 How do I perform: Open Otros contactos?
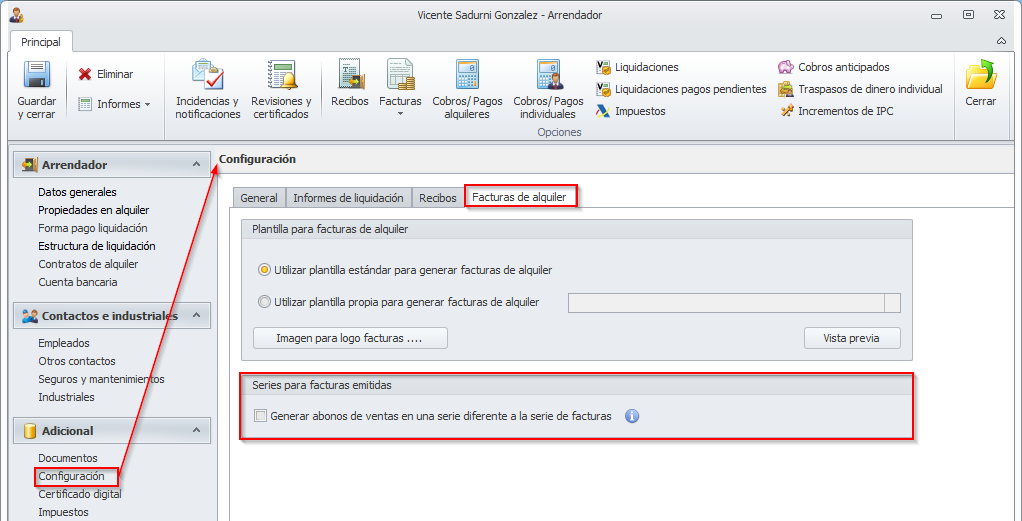point(76,361)
